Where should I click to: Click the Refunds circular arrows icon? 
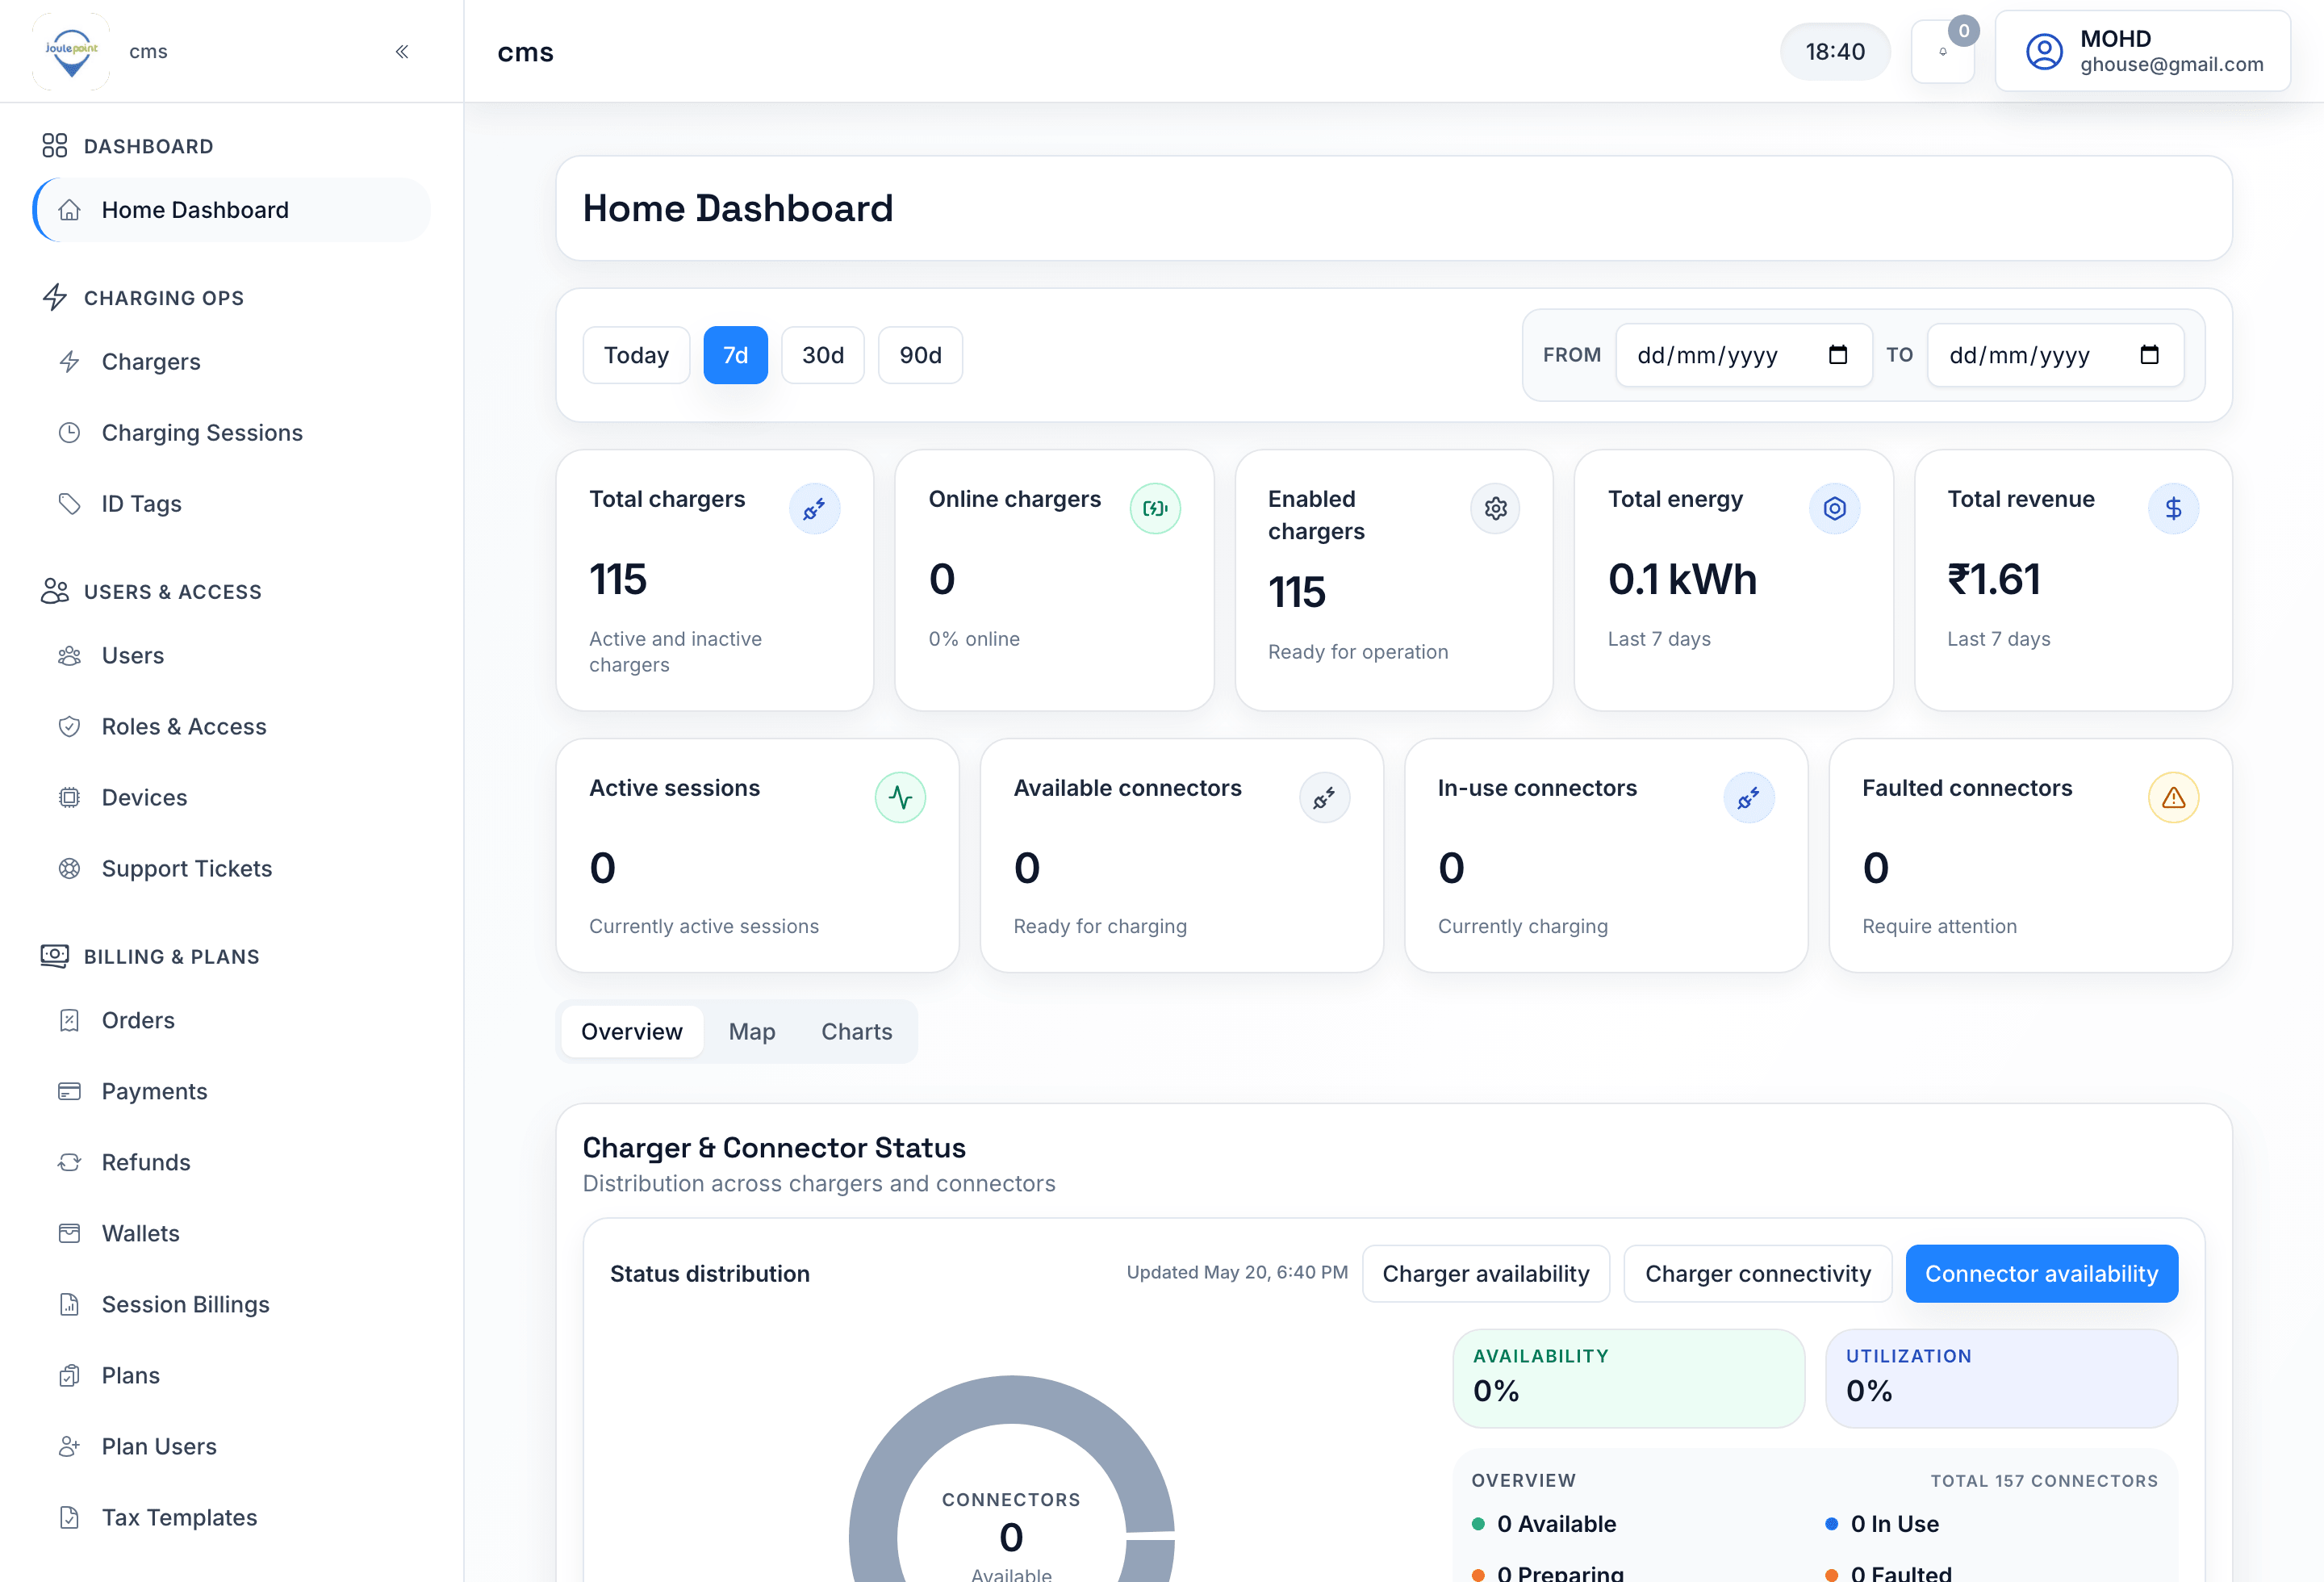click(x=69, y=1162)
